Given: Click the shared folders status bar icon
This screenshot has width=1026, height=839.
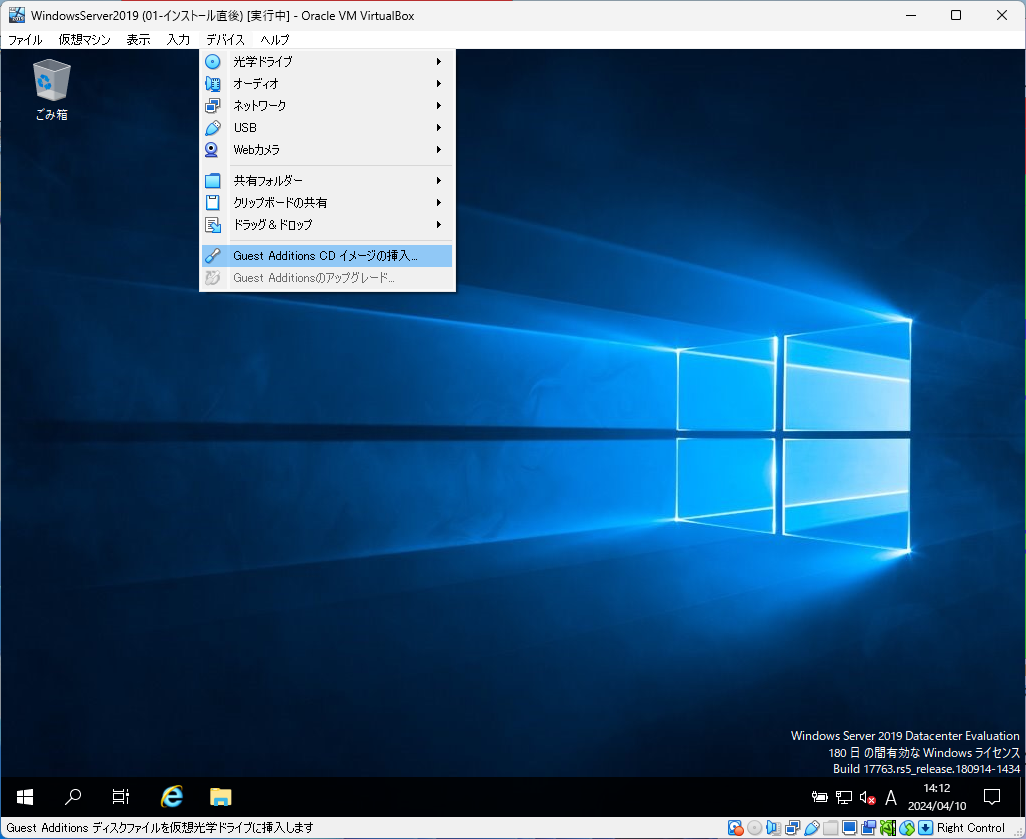Looking at the screenshot, I should tap(830, 828).
